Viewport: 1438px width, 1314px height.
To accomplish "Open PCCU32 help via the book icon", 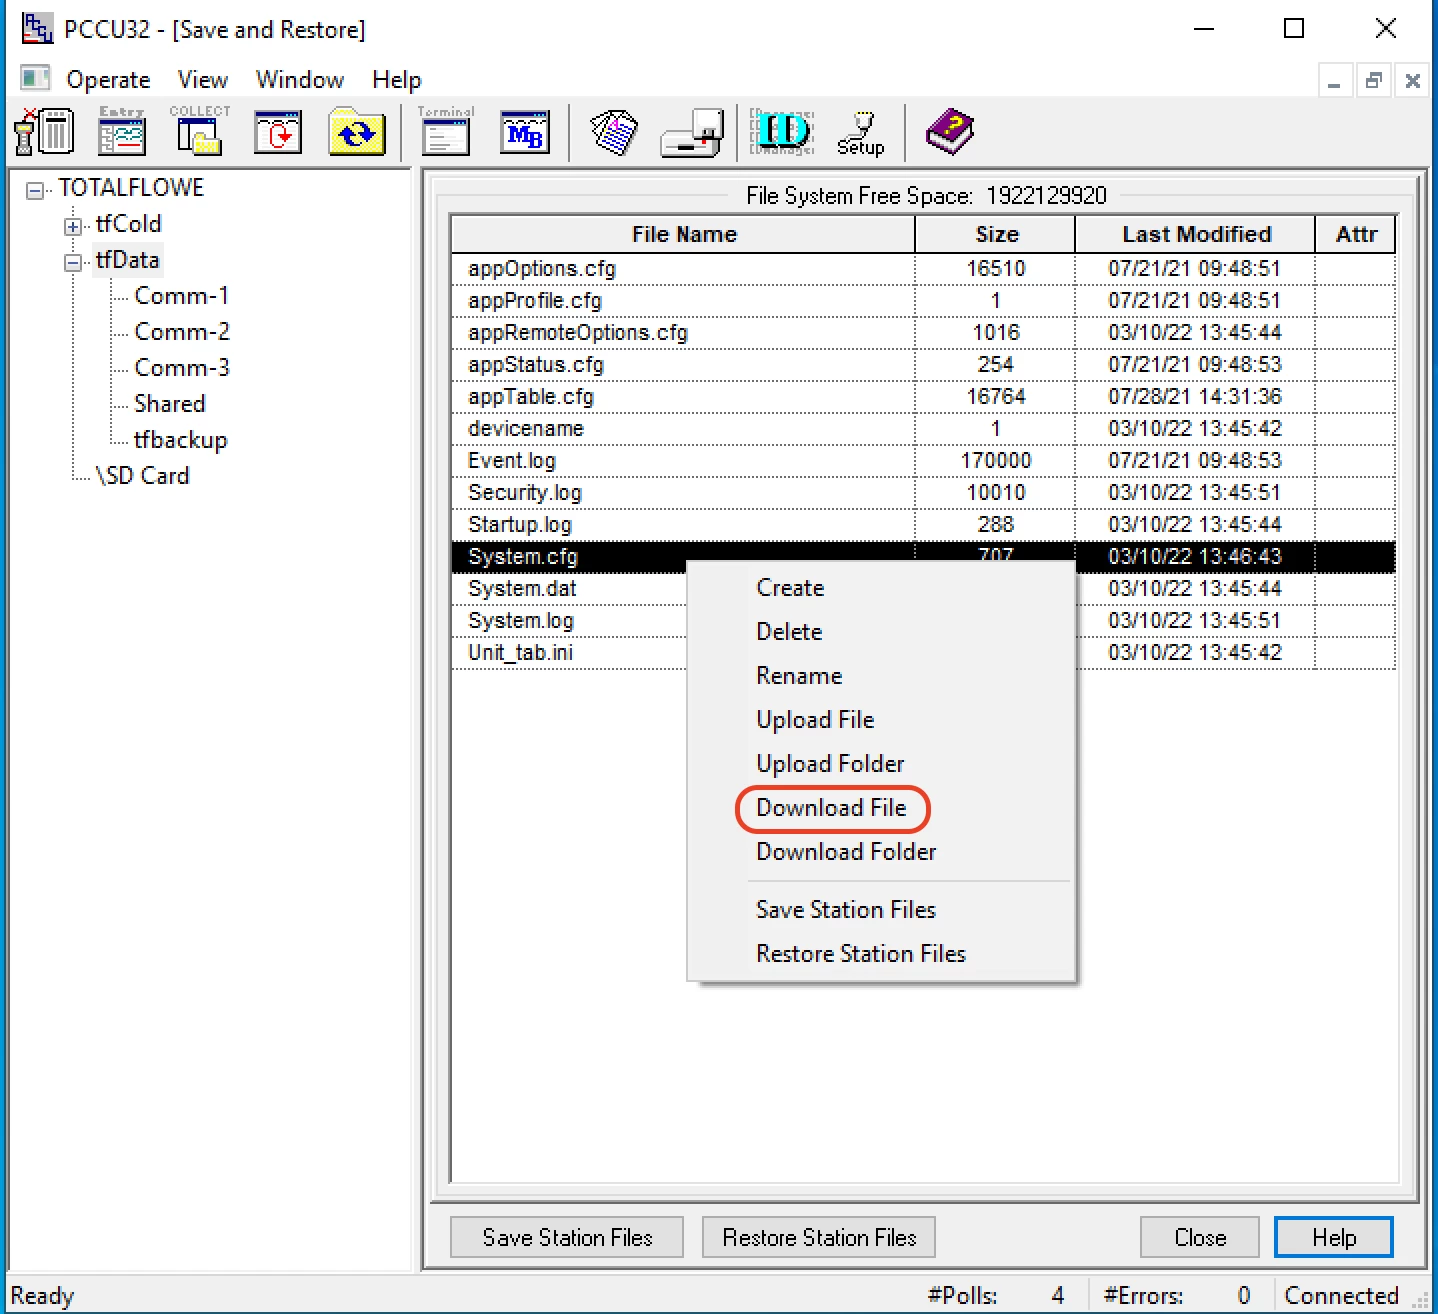I will tap(949, 132).
